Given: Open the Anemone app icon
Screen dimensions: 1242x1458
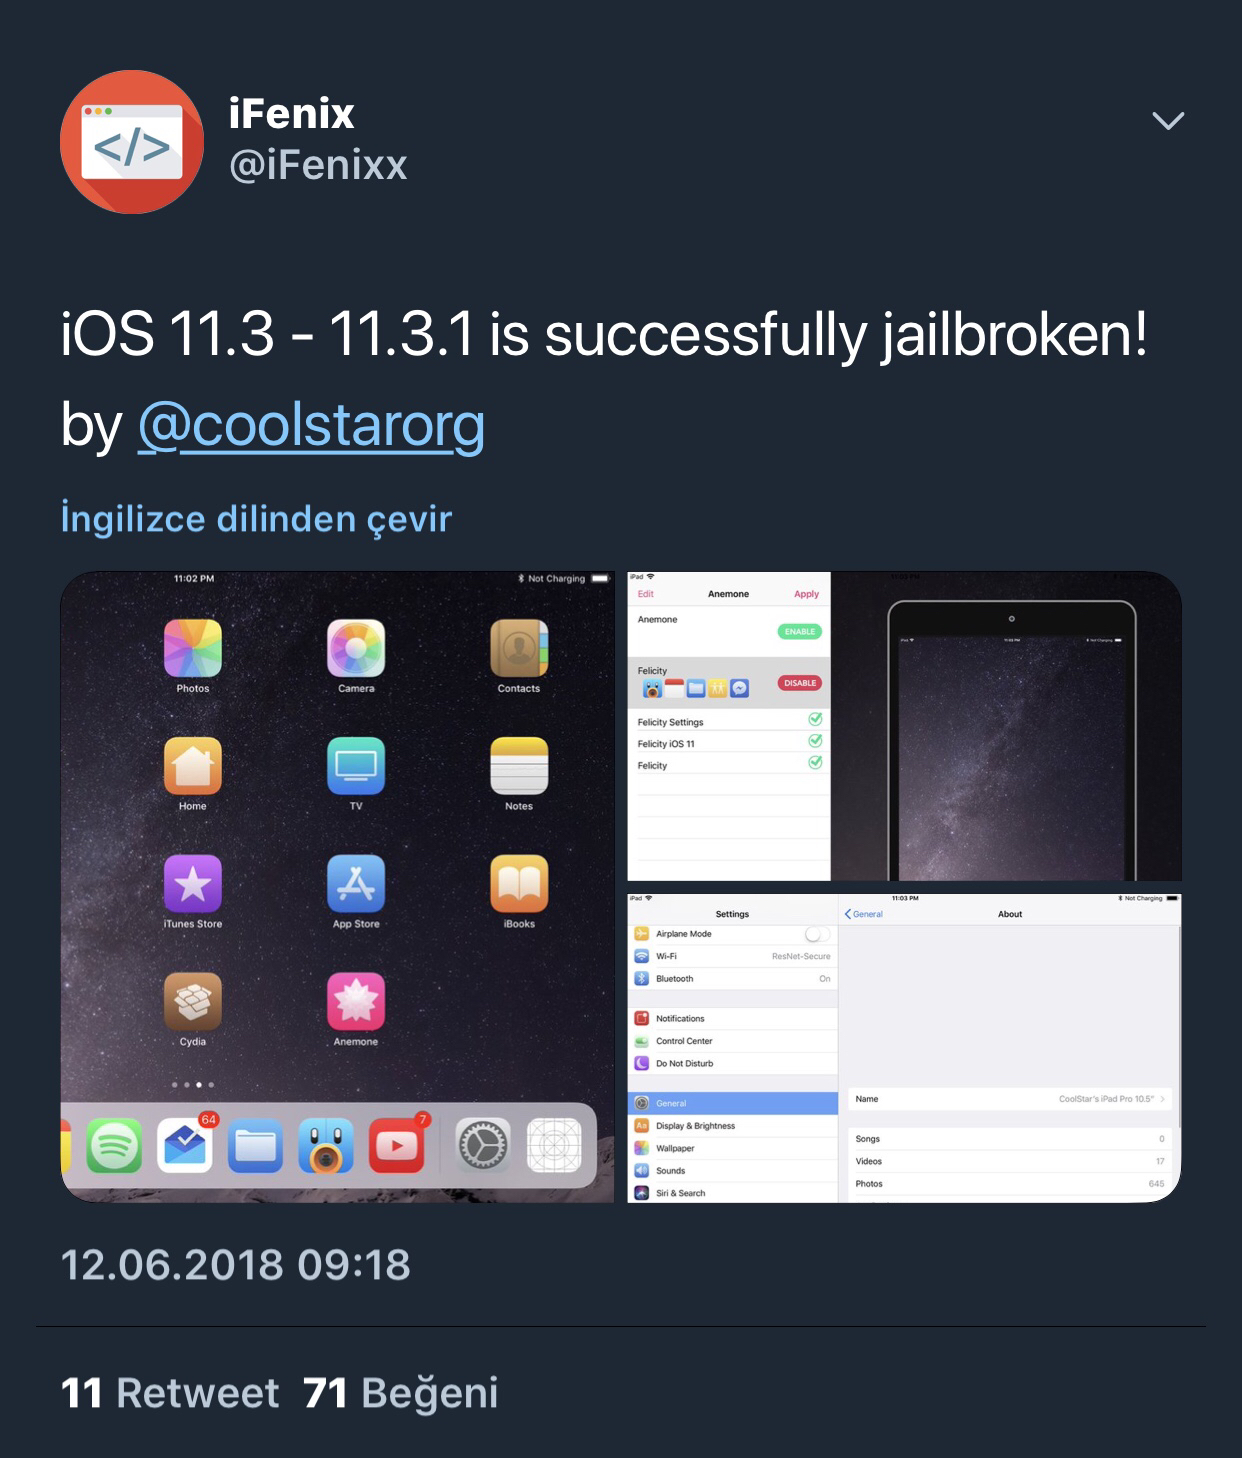Looking at the screenshot, I should (356, 1001).
